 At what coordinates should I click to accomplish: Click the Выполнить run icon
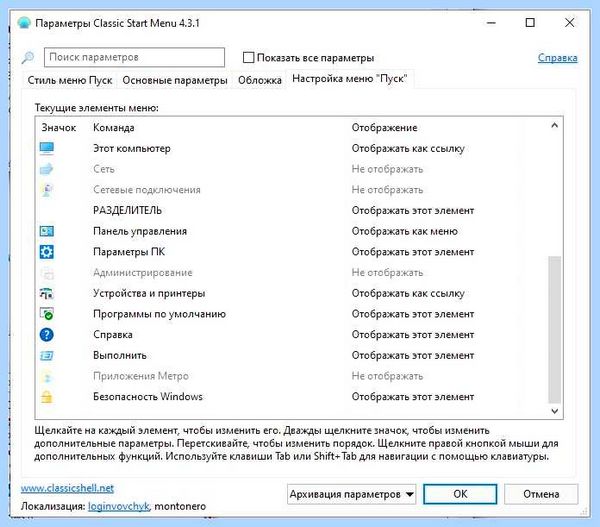click(47, 355)
